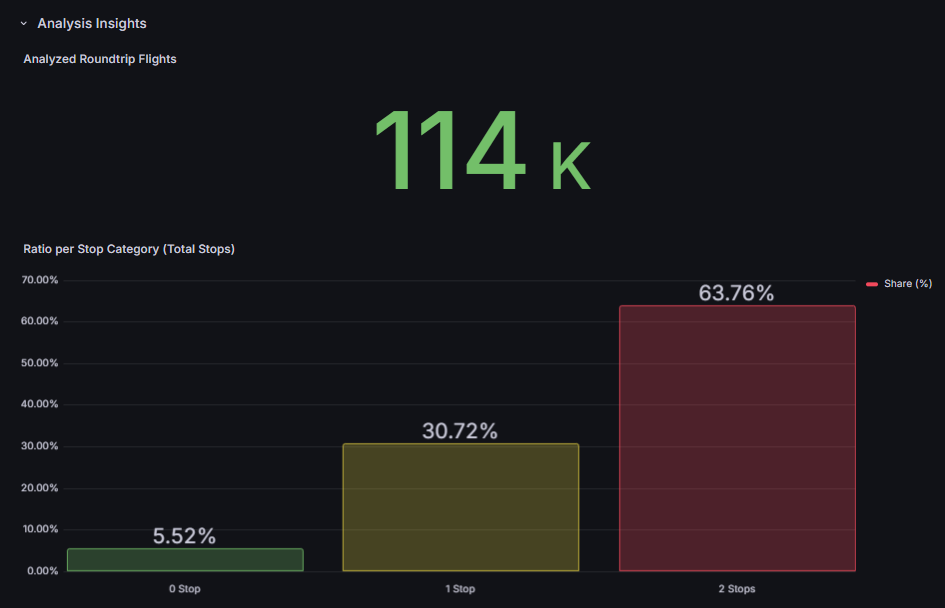The image size is (945, 608).
Task: Click the 0.00% y-axis tick label
Action: 42,571
